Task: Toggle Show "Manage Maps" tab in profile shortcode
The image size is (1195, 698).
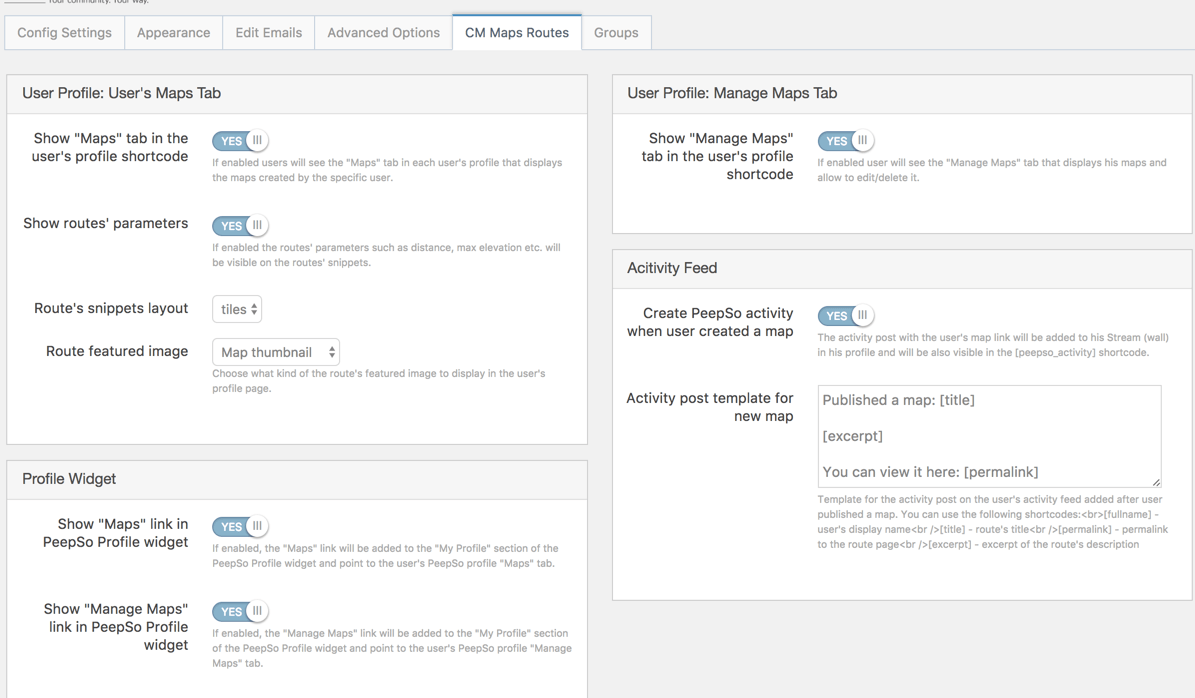Action: tap(845, 141)
